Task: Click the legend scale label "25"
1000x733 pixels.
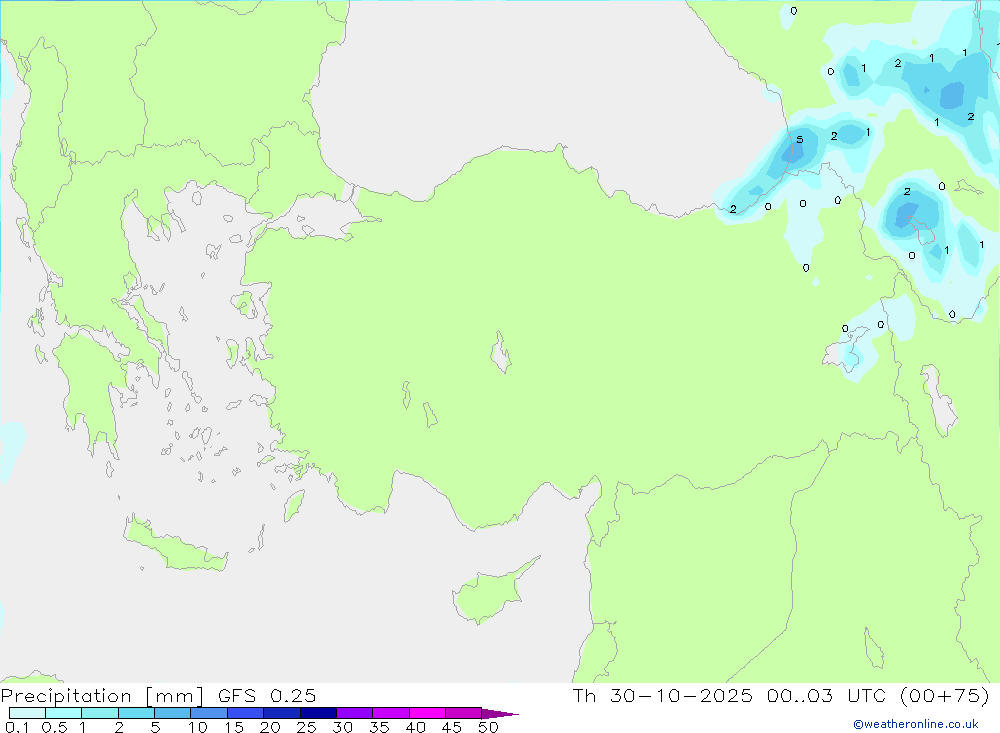Action: coord(306,727)
